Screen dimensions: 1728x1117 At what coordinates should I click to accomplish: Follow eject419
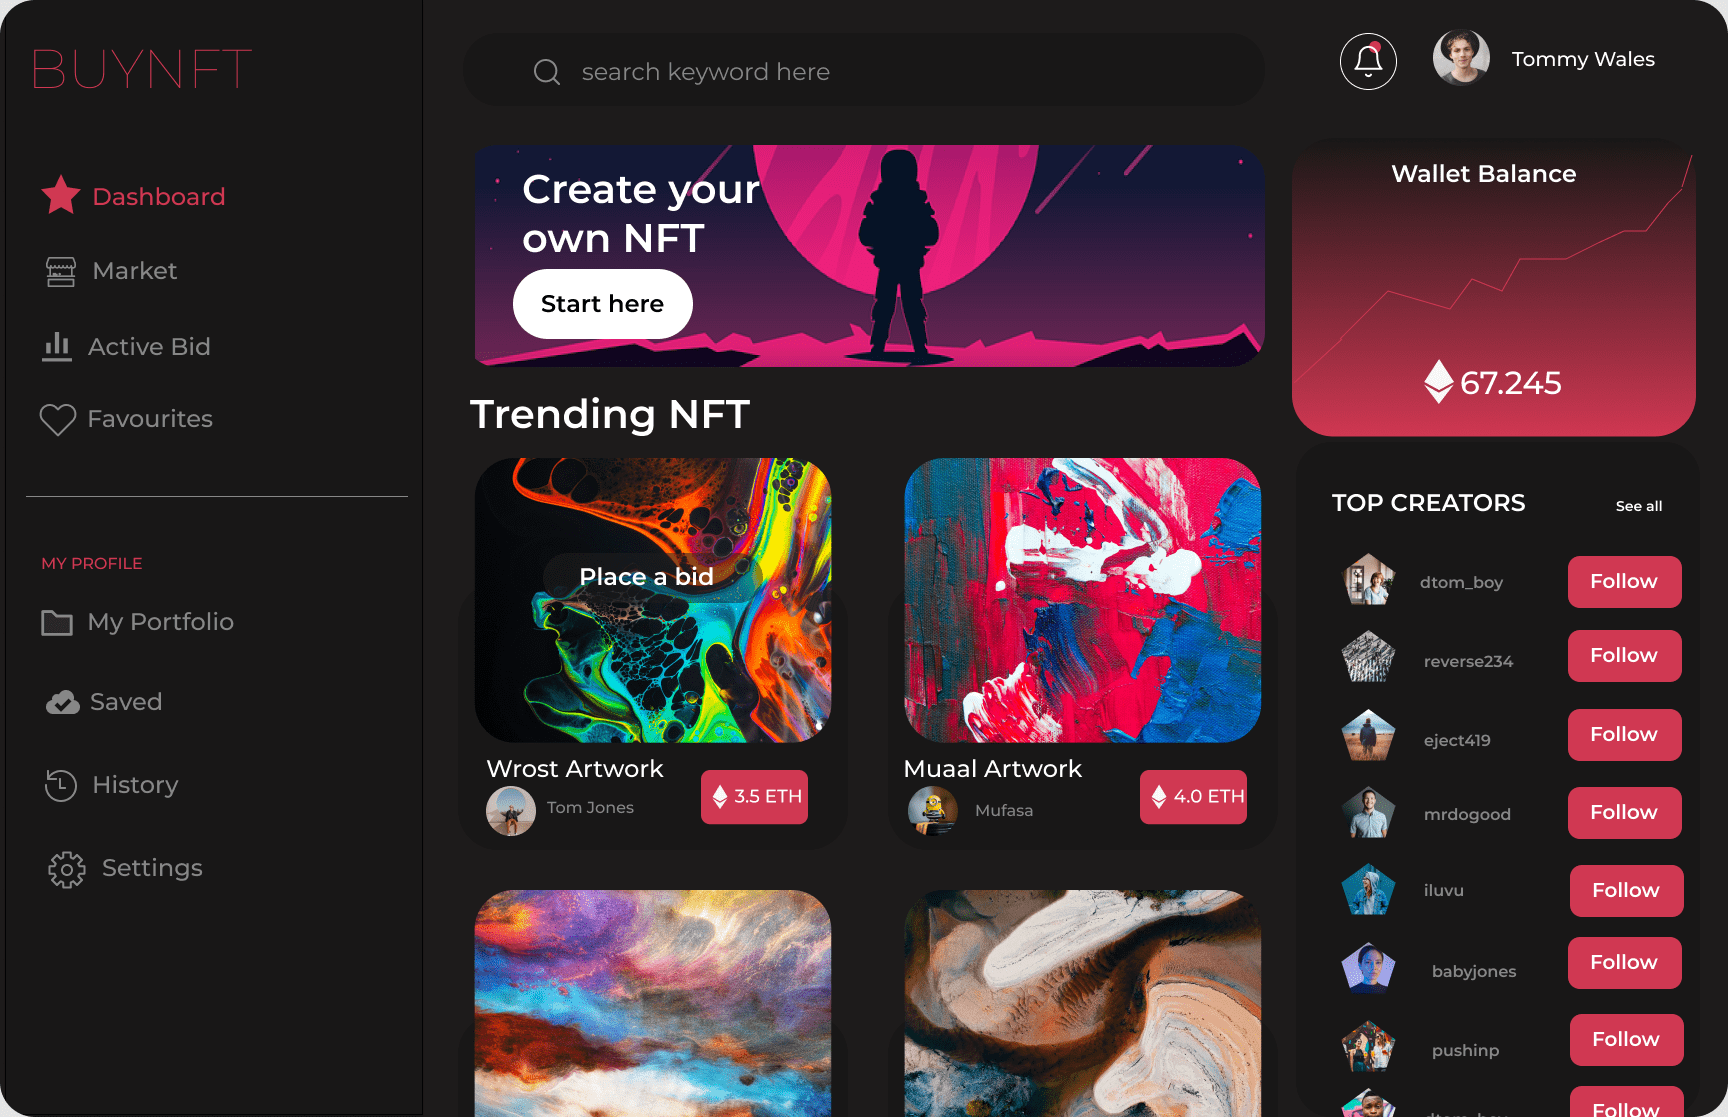tap(1624, 735)
